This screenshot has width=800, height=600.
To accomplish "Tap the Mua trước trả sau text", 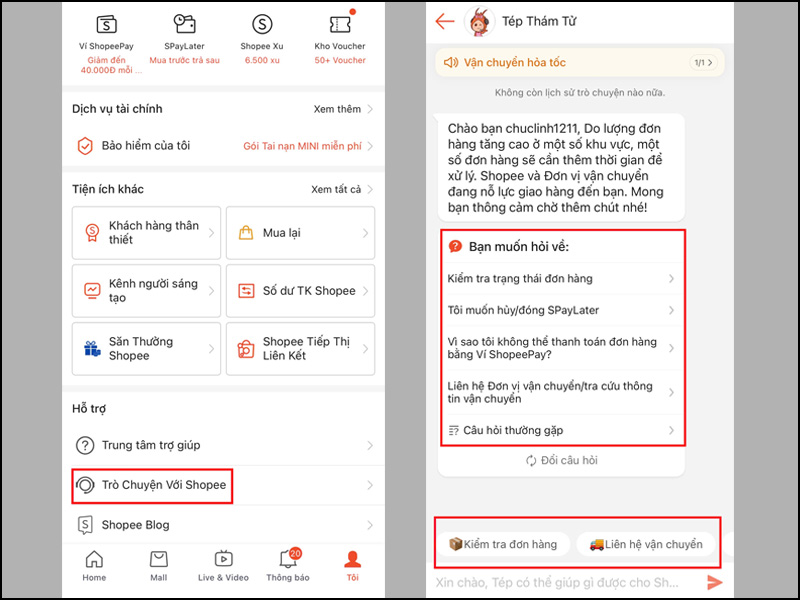I will point(184,60).
